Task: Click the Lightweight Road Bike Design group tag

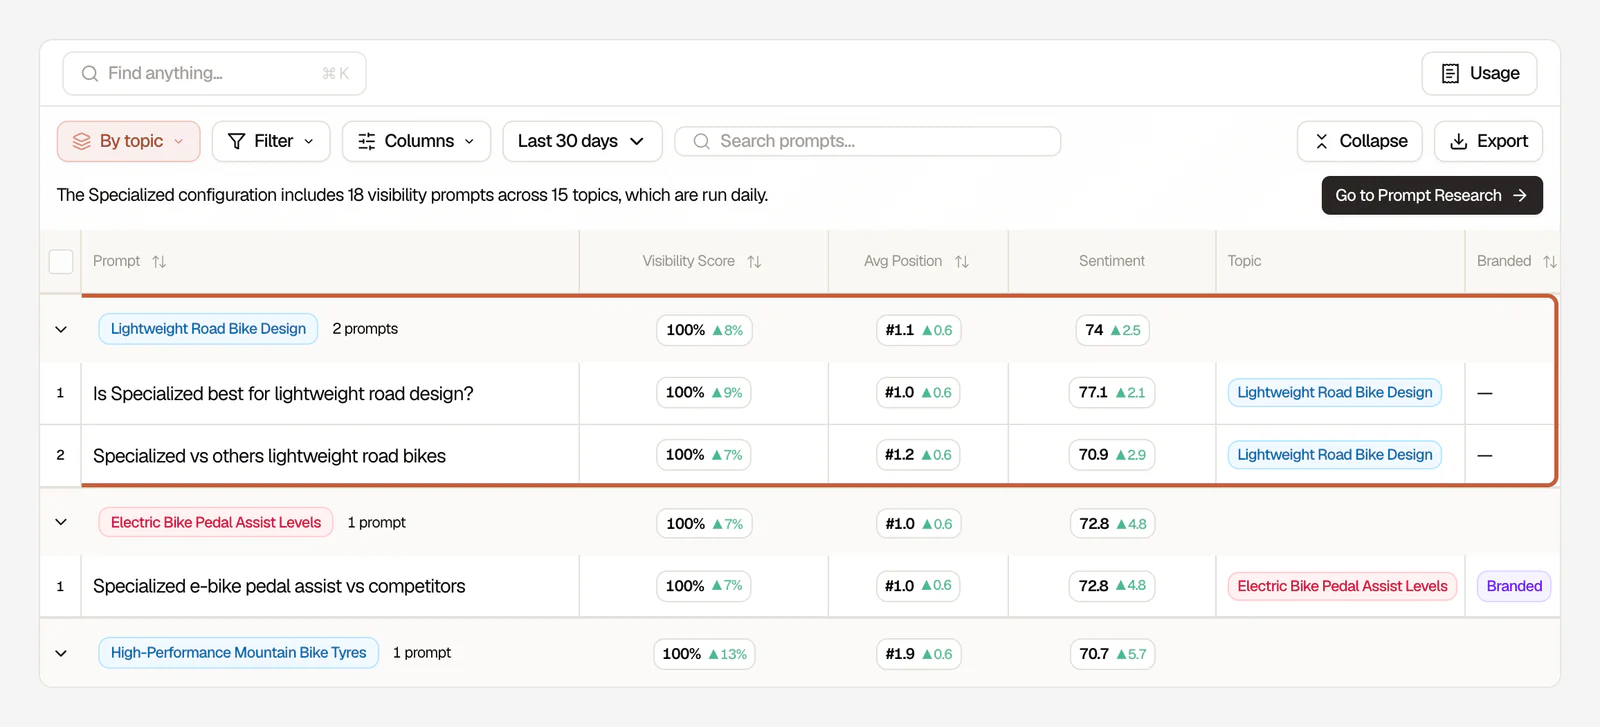Action: 208,329
